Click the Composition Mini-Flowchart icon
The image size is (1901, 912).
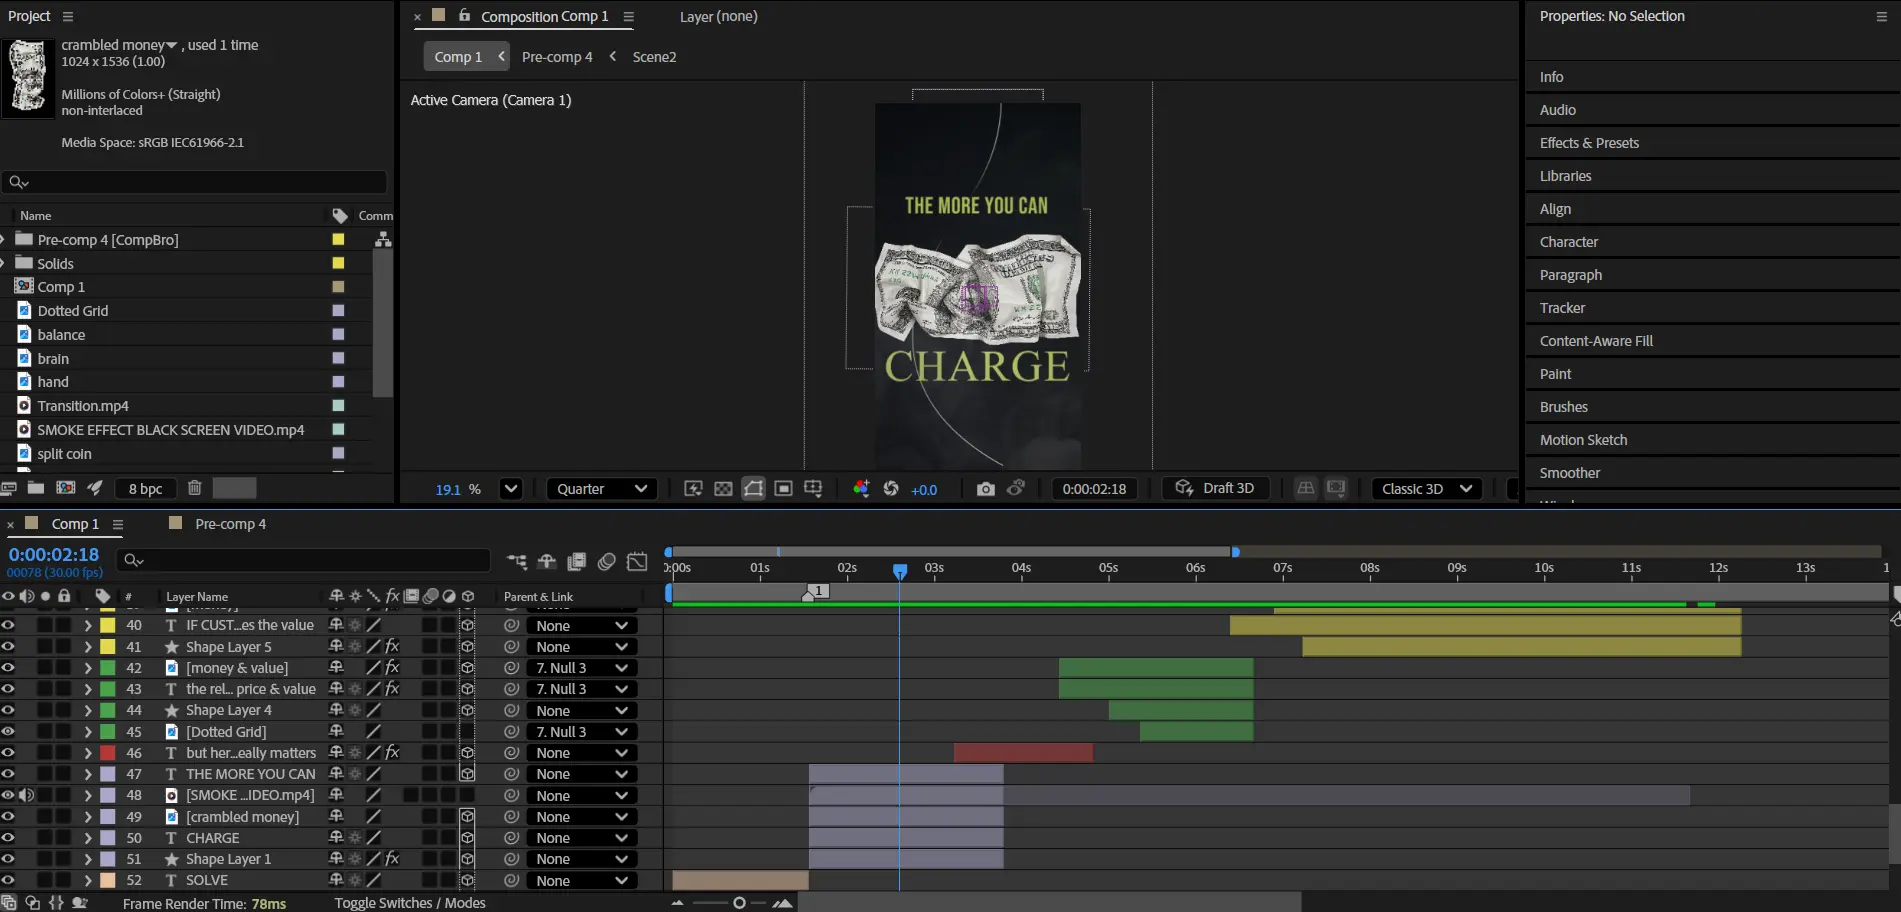pos(516,562)
